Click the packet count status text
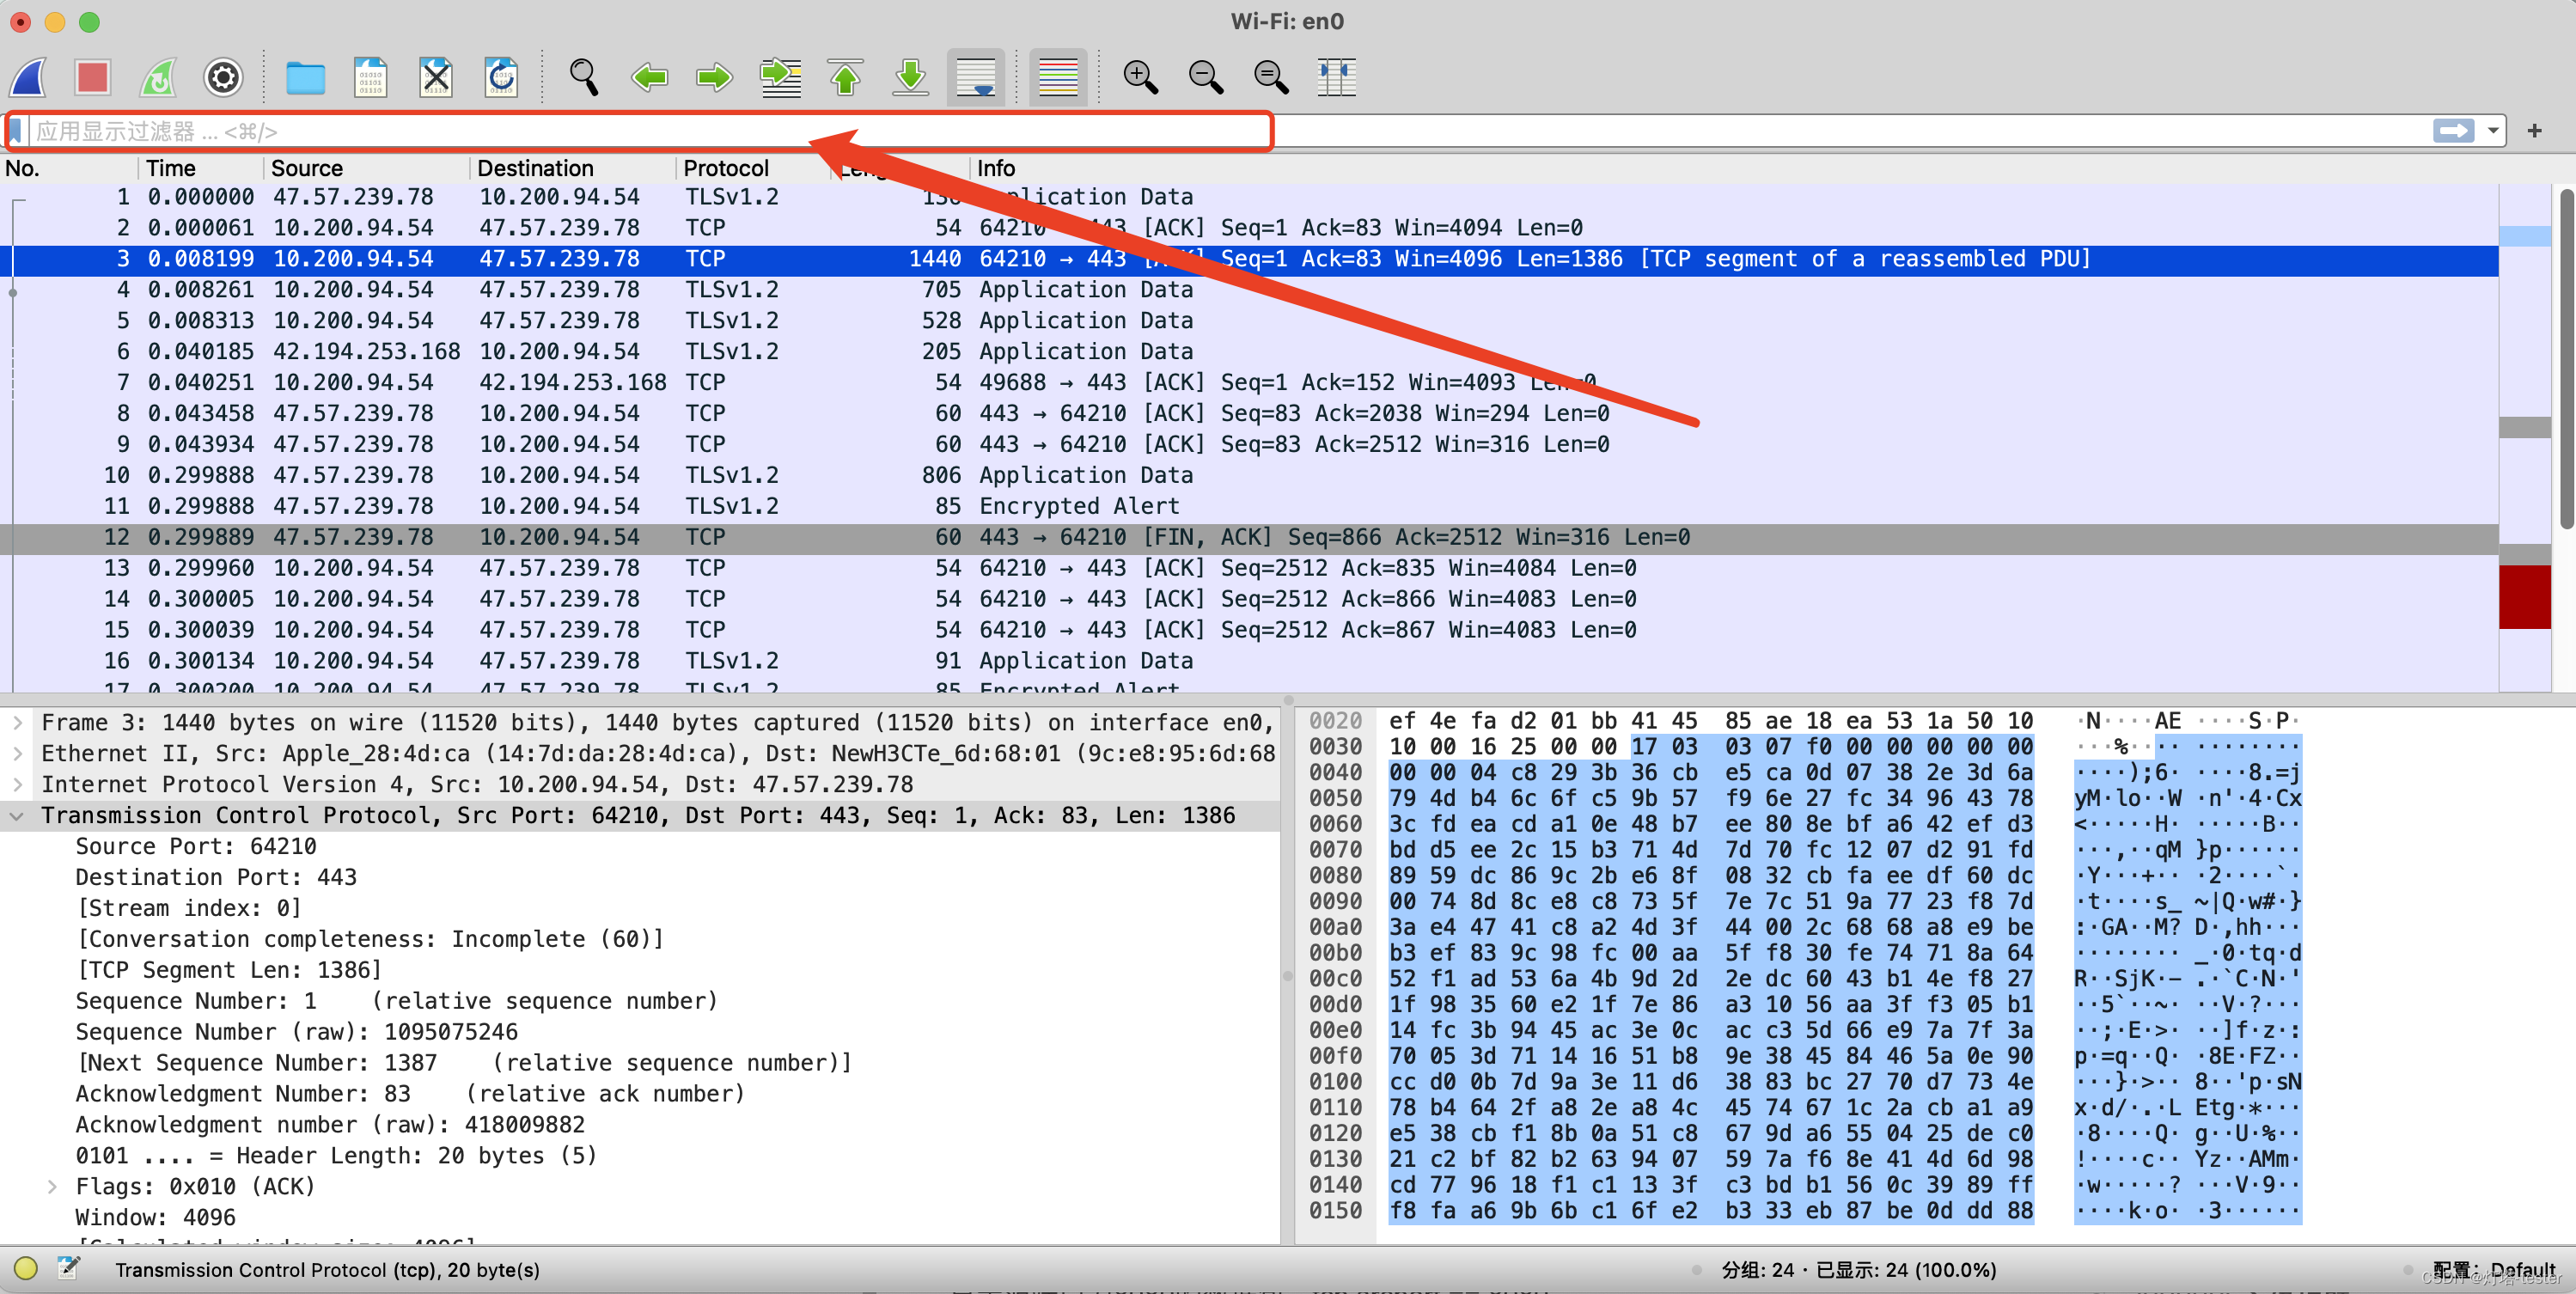 (1858, 1269)
